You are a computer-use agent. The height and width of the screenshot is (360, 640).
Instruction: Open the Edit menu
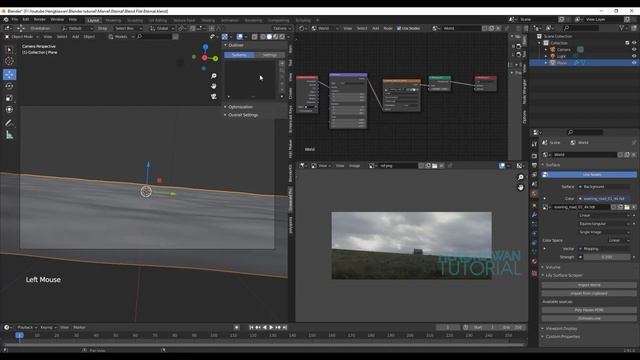(x=26, y=20)
